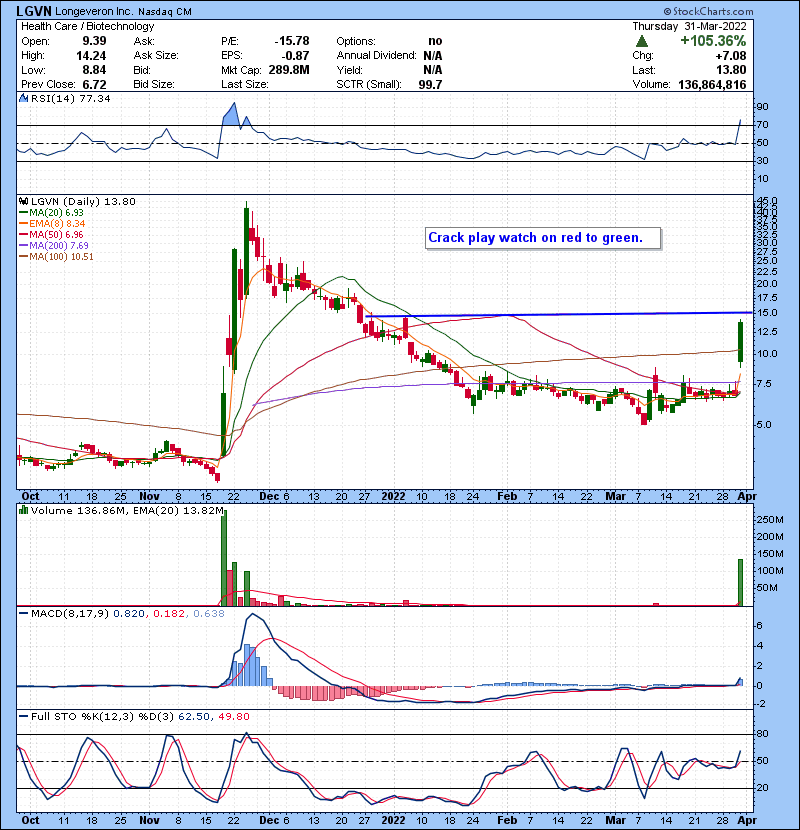800x830 pixels.
Task: Click the MA(50) 6.96 legend entry
Action: (56, 234)
